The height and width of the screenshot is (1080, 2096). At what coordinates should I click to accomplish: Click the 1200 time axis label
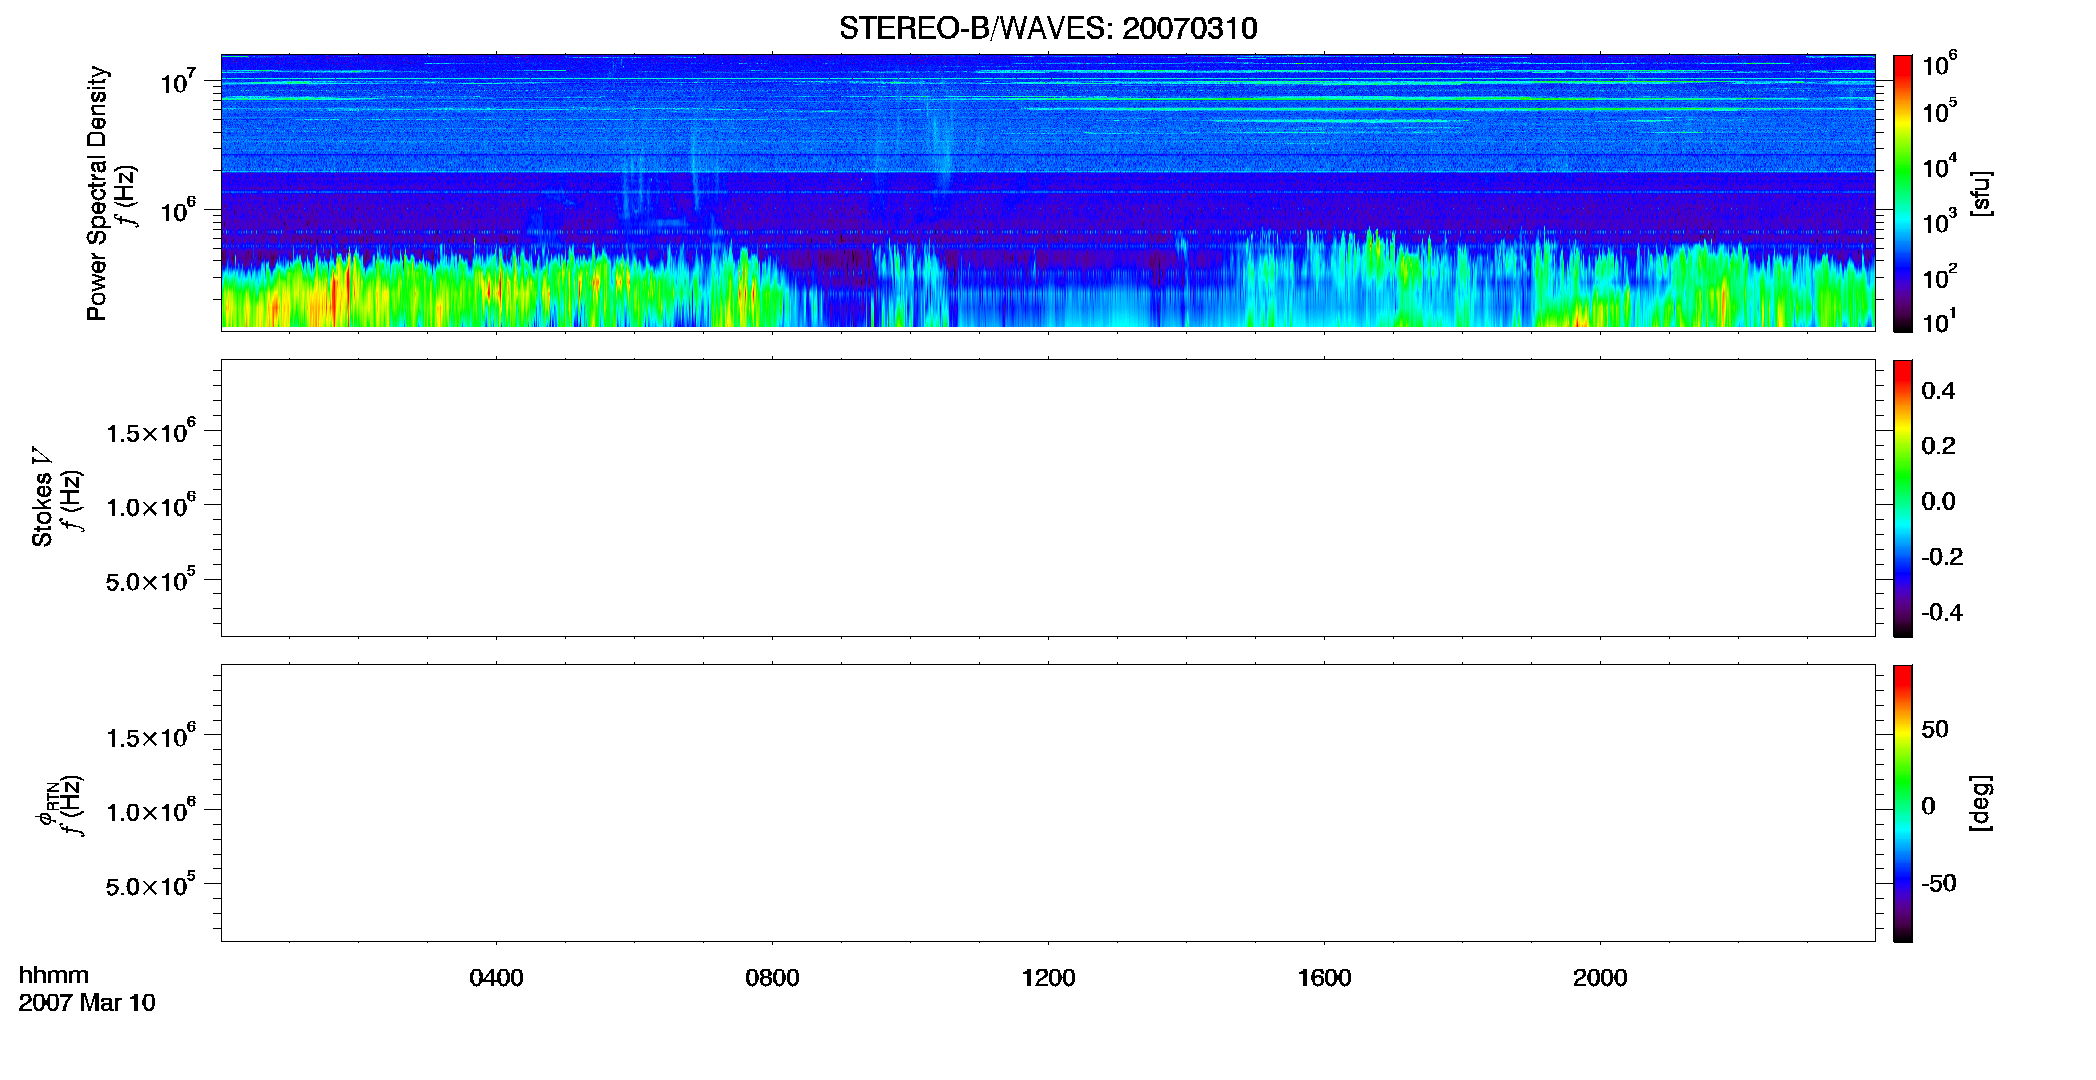point(1048,978)
